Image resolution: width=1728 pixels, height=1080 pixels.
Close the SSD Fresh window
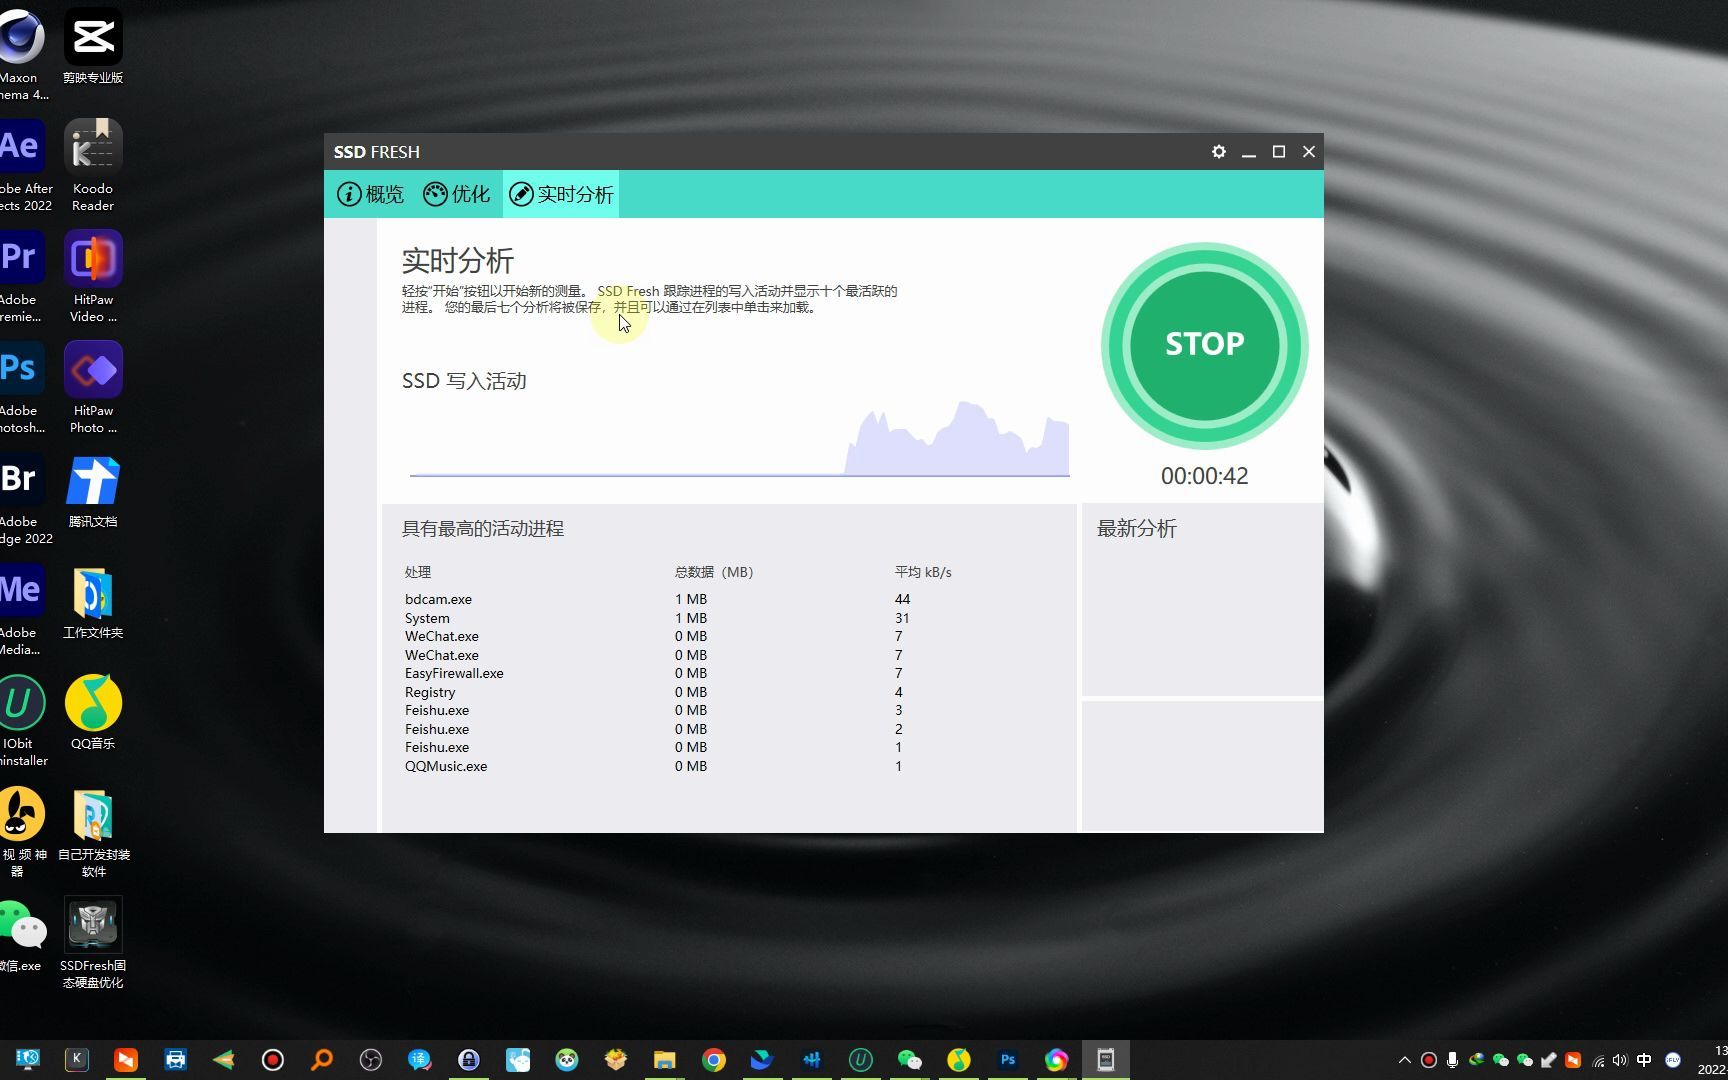(1308, 152)
